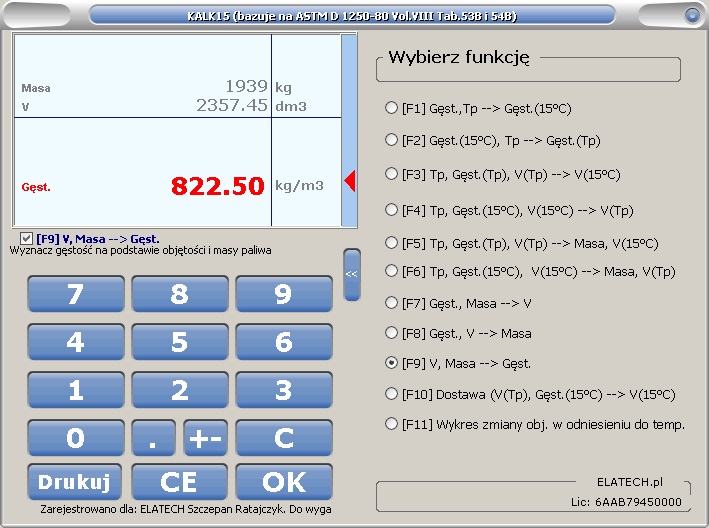The image size is (709, 528).
Task: Click the red Gęst. label
Action: 36,187
